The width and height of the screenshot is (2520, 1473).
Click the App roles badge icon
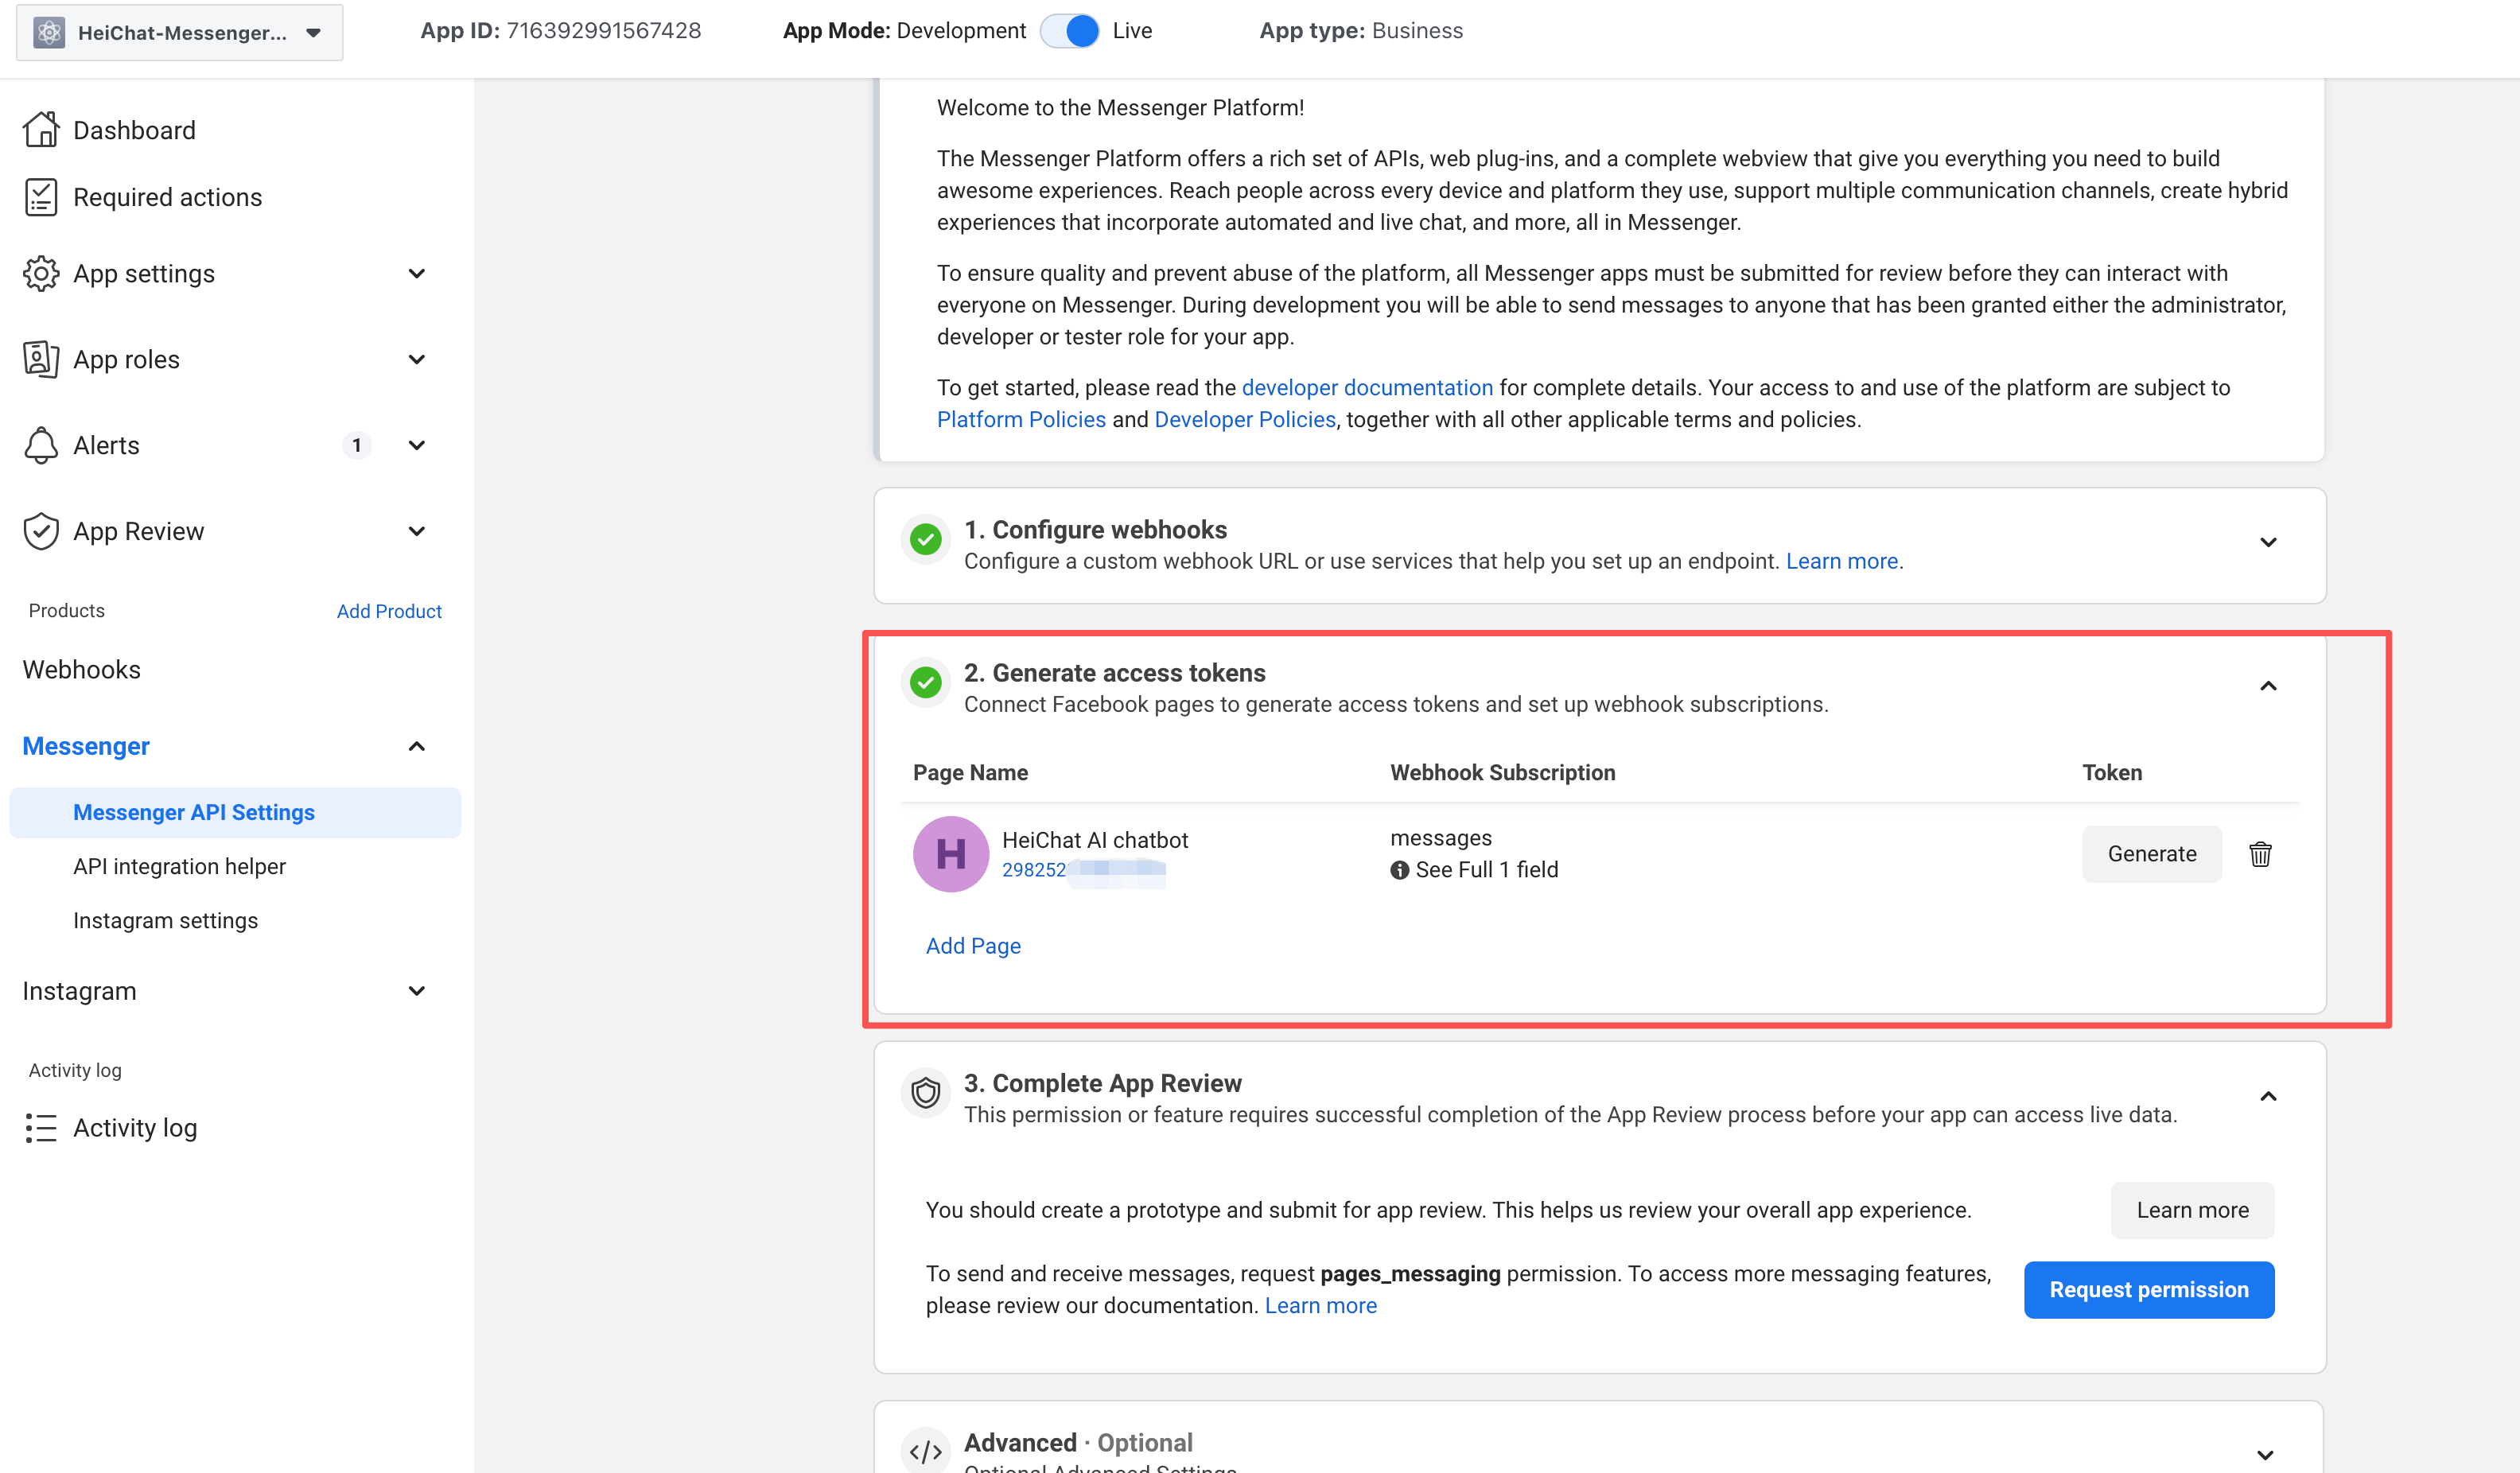[x=41, y=359]
